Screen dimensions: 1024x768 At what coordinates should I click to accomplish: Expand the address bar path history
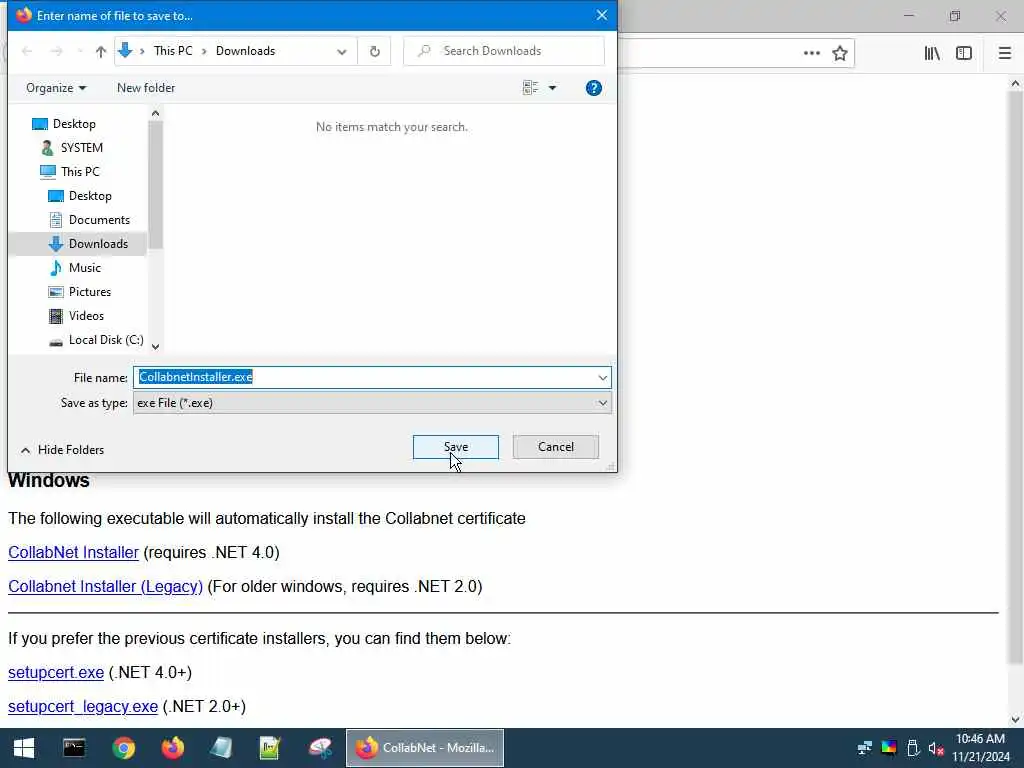click(342, 51)
